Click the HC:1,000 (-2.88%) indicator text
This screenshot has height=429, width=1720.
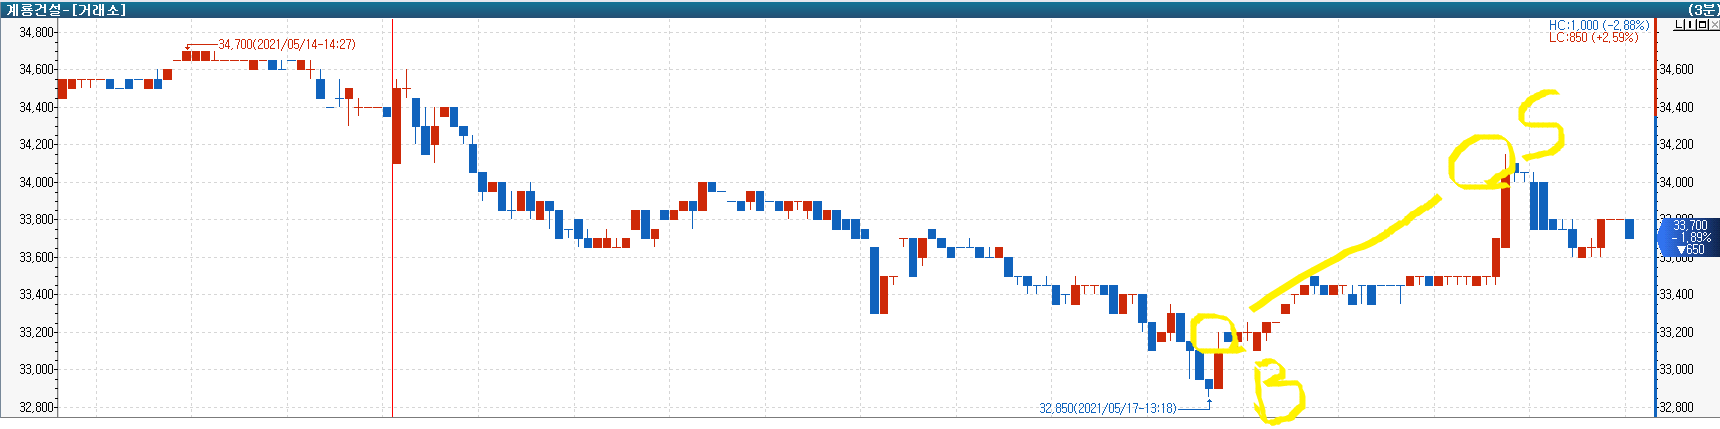pos(1598,25)
